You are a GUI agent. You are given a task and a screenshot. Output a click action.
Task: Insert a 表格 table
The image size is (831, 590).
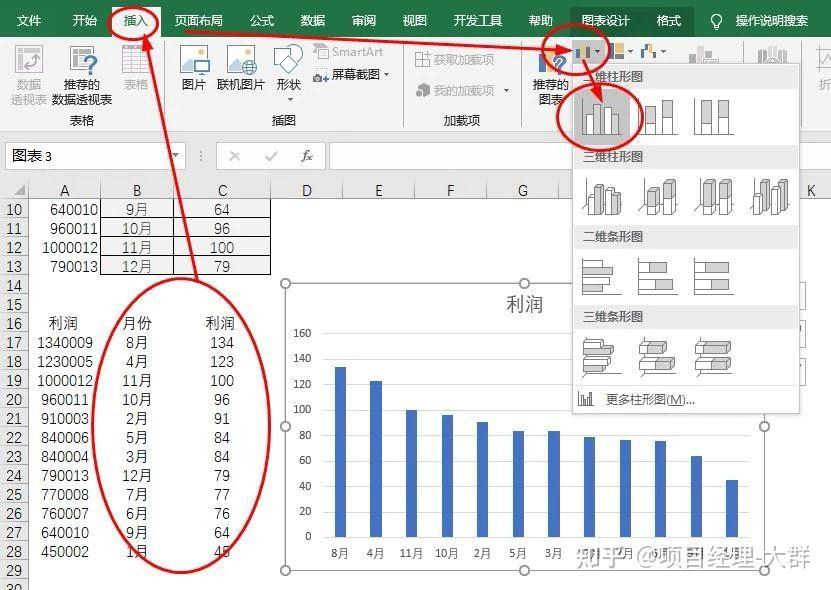pyautogui.click(x=136, y=68)
